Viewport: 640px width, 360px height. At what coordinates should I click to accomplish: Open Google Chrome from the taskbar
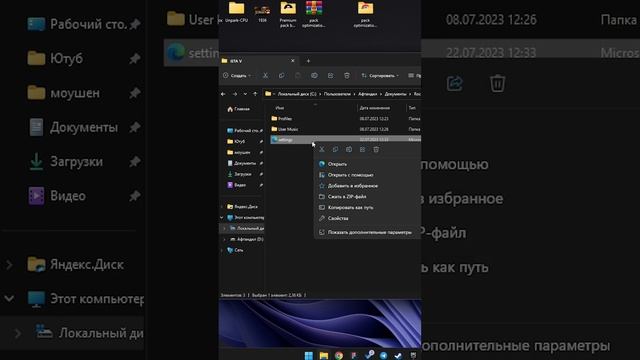coord(339,356)
